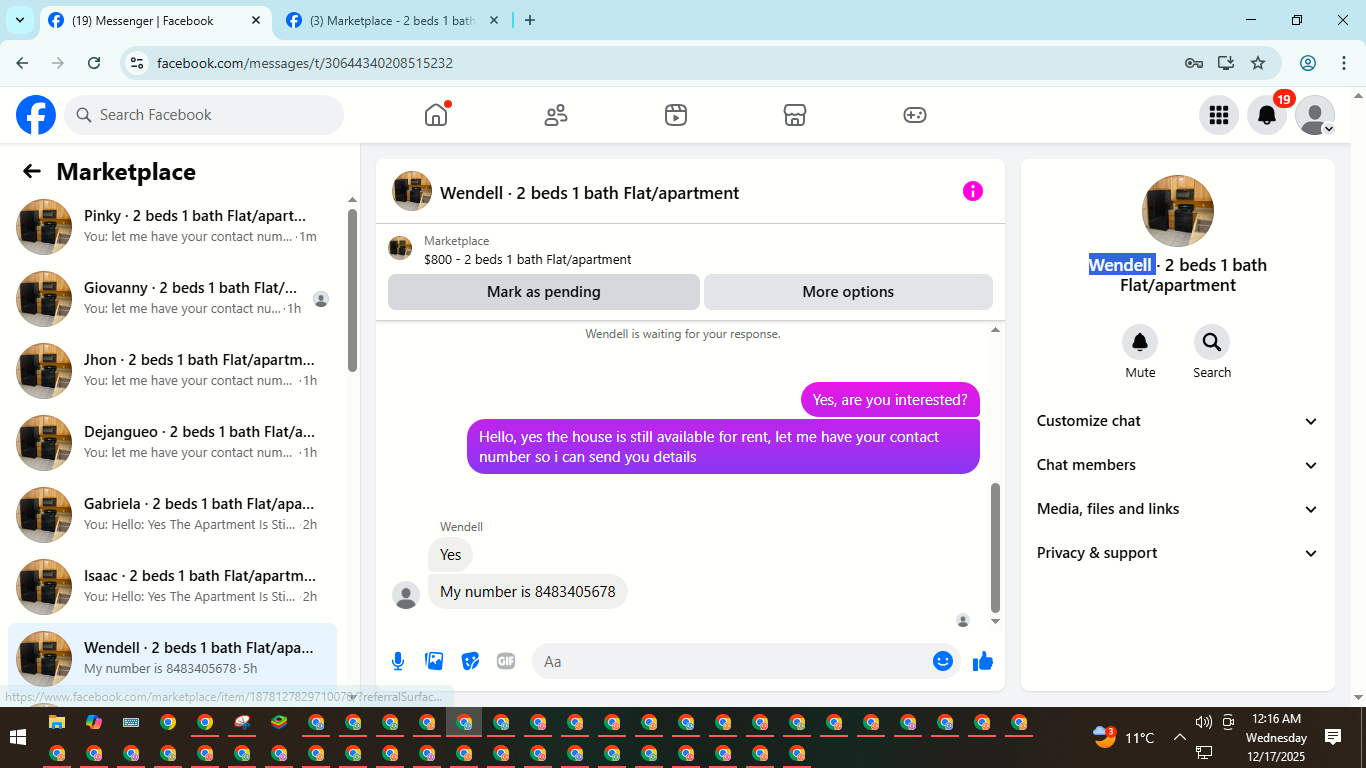Open the 11°C weather widget
Screen dimensions: 1366x768
(x=1124, y=738)
